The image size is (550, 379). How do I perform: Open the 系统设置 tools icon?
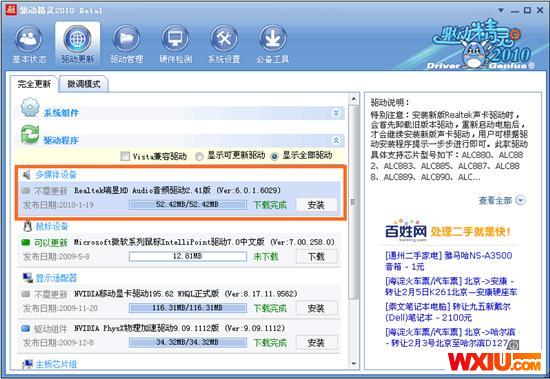[x=224, y=39]
